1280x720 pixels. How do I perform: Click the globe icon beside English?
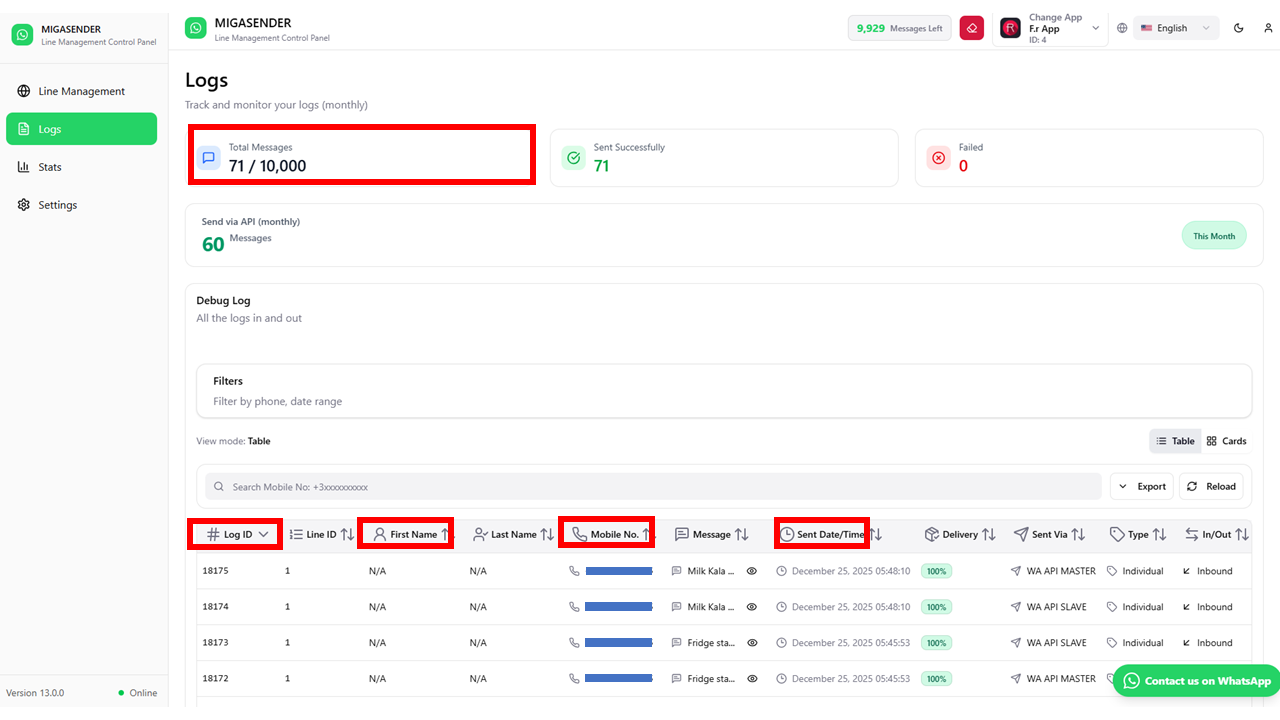[1122, 28]
